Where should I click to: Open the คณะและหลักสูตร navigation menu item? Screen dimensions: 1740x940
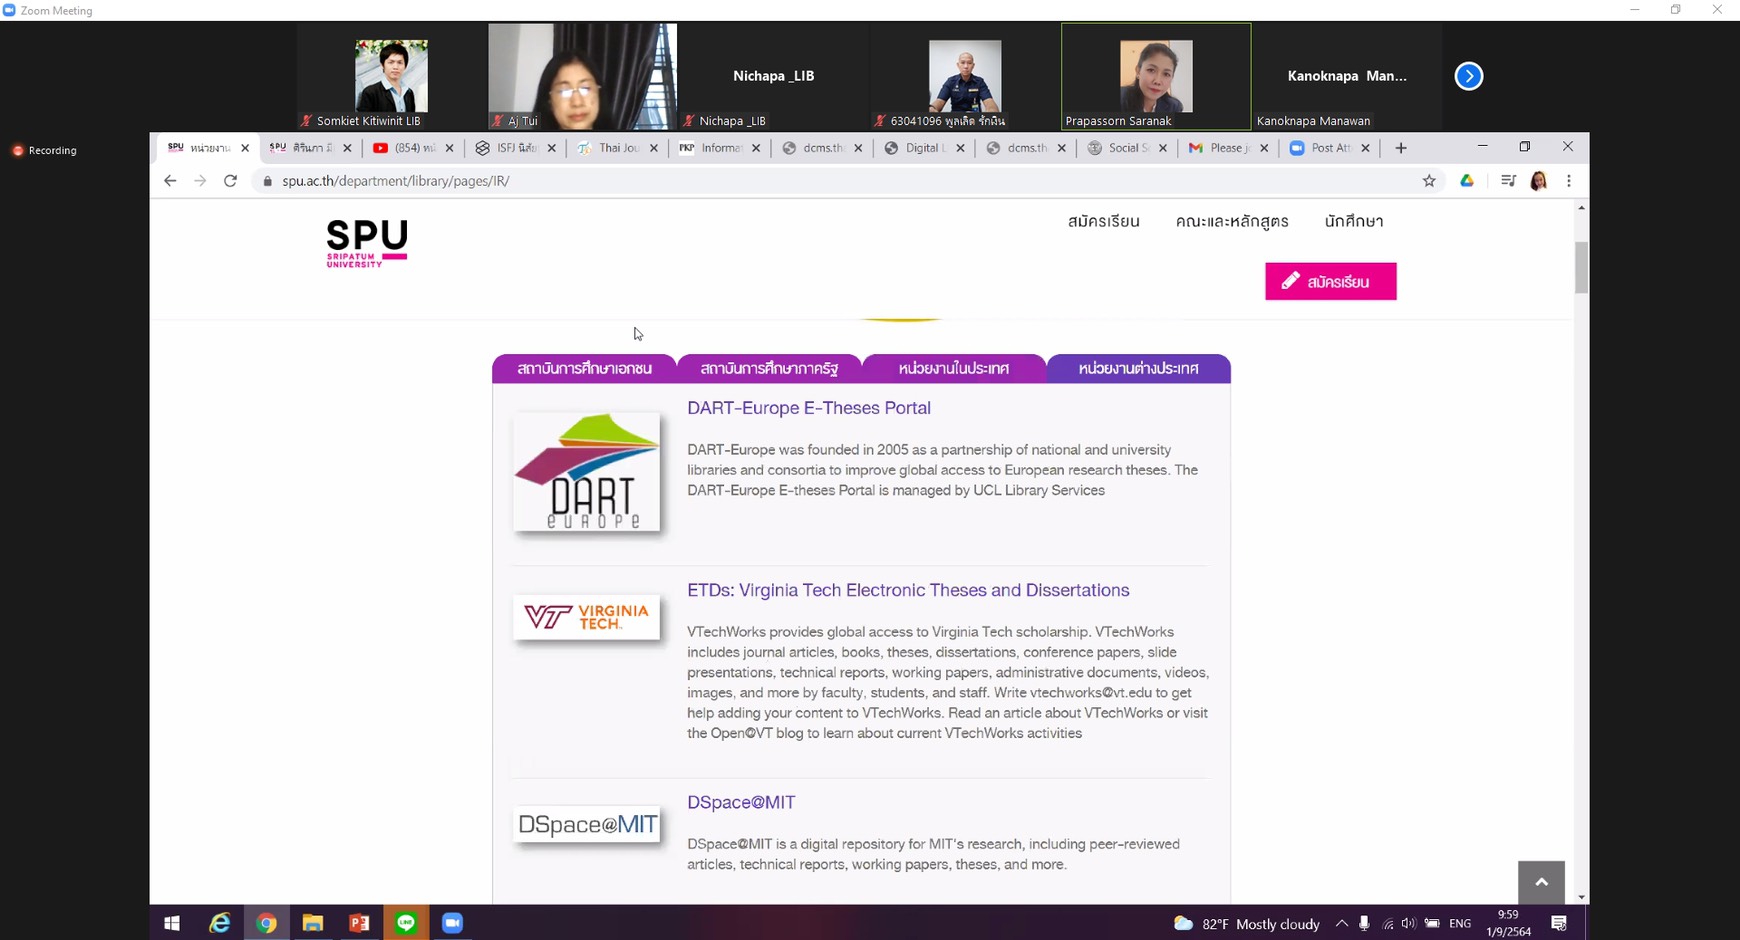(x=1232, y=222)
